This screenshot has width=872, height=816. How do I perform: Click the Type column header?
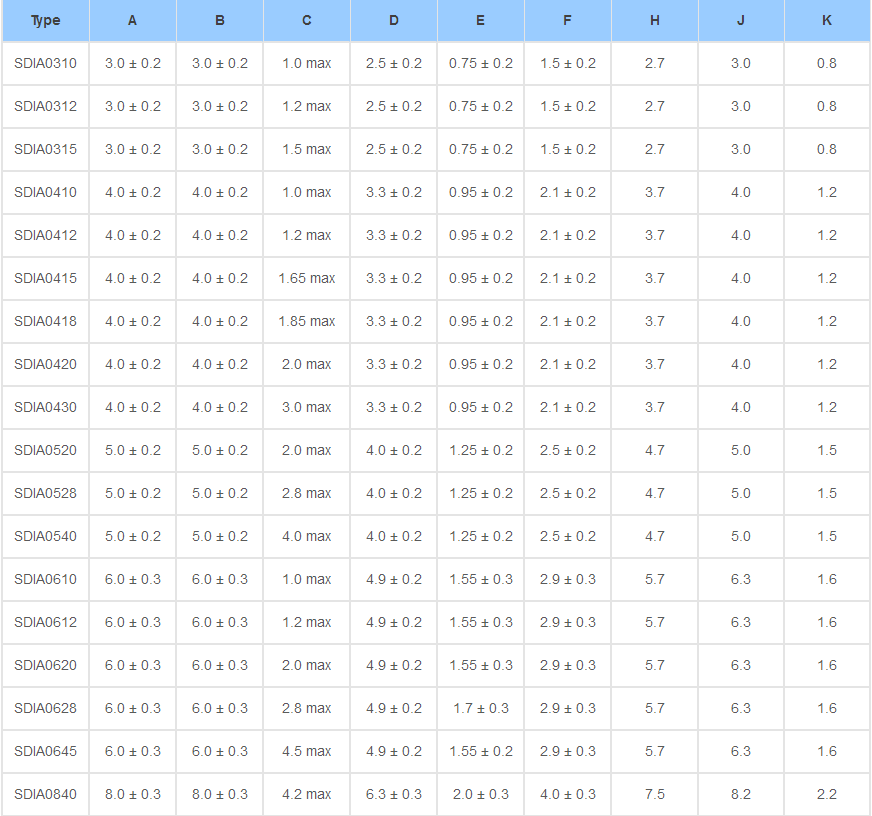tap(46, 21)
